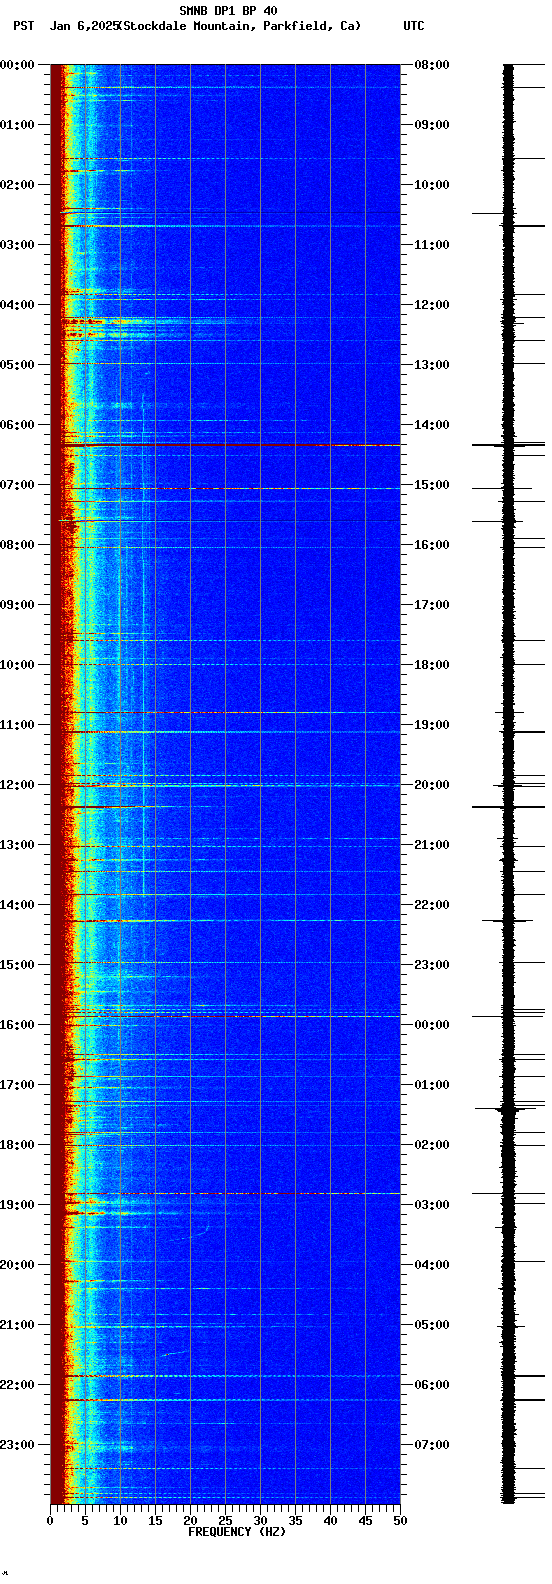This screenshot has height=1584, width=552.
Task: Click the PST axis label "18:00"
Action: click(x=17, y=1145)
